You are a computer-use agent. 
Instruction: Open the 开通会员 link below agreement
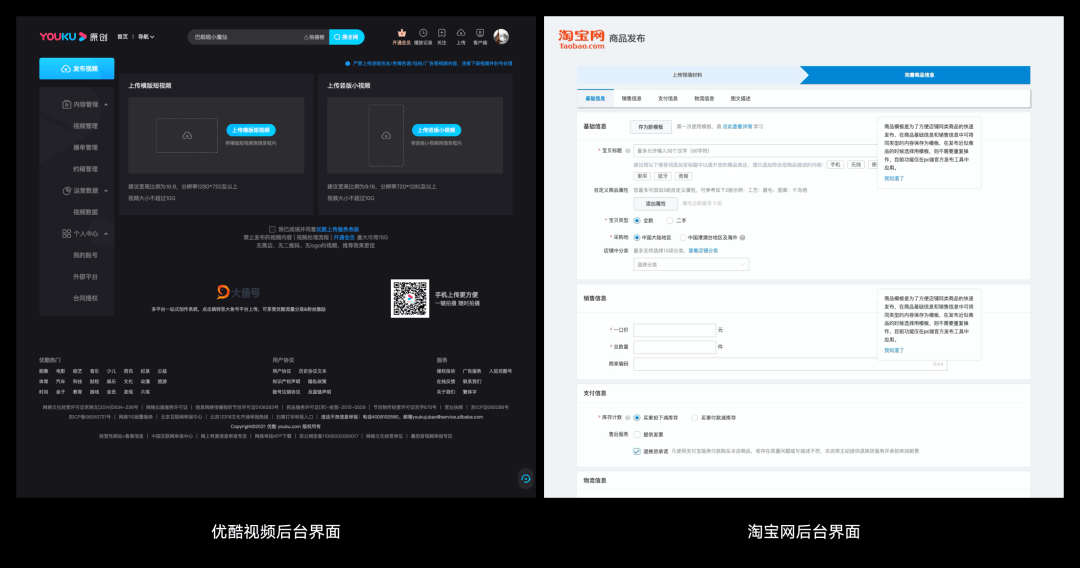click(x=344, y=238)
